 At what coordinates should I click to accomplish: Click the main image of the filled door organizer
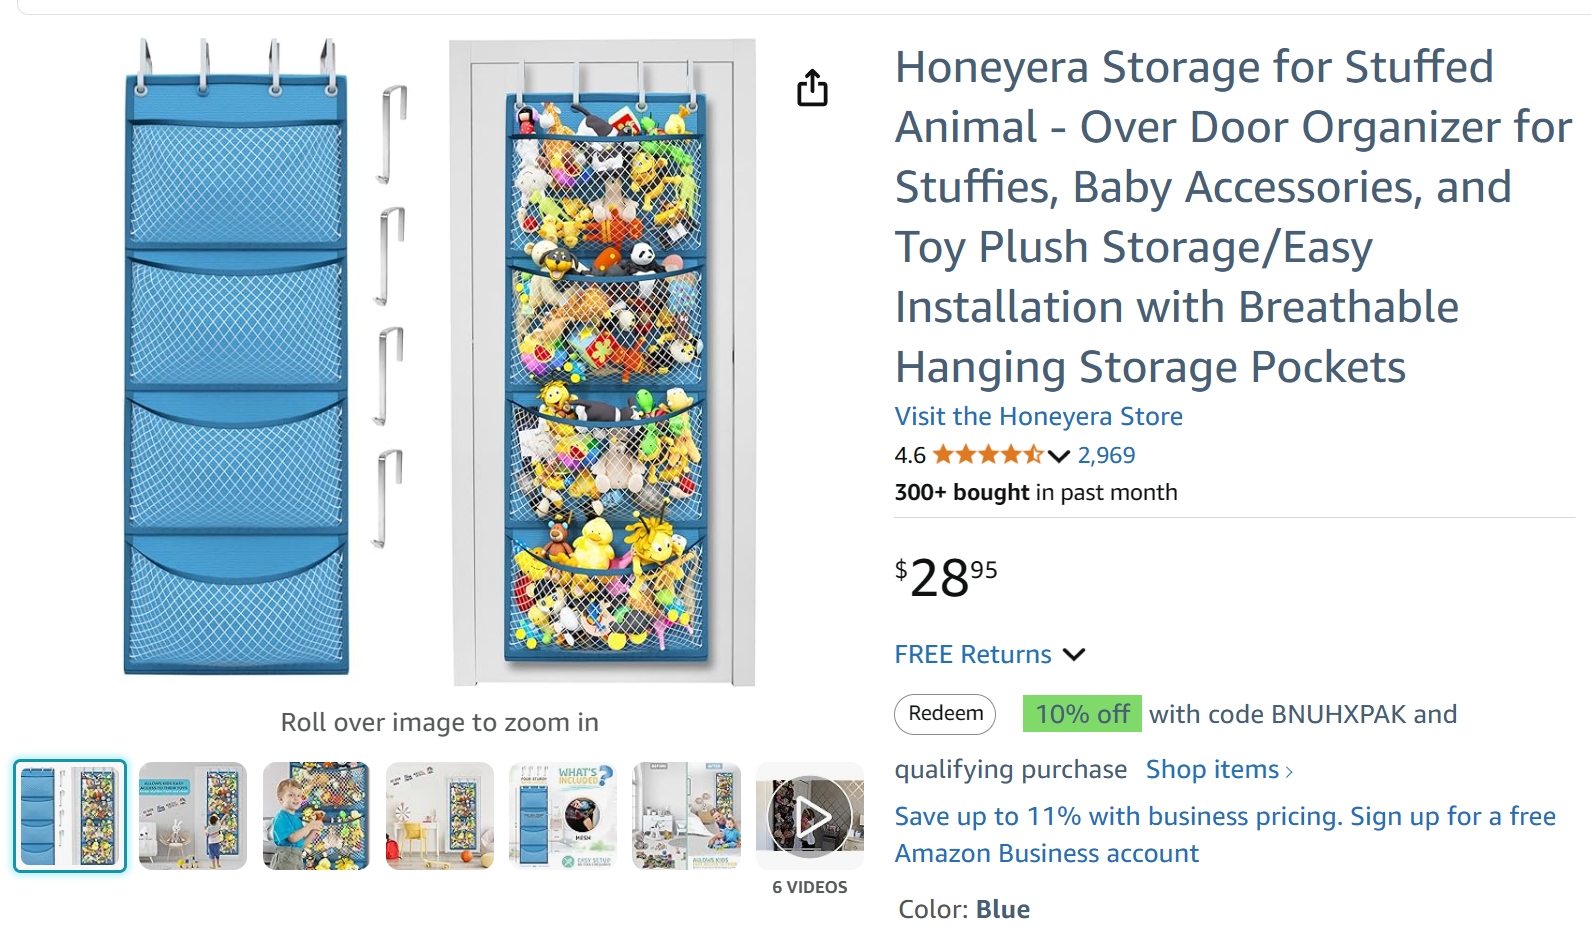coord(604,362)
